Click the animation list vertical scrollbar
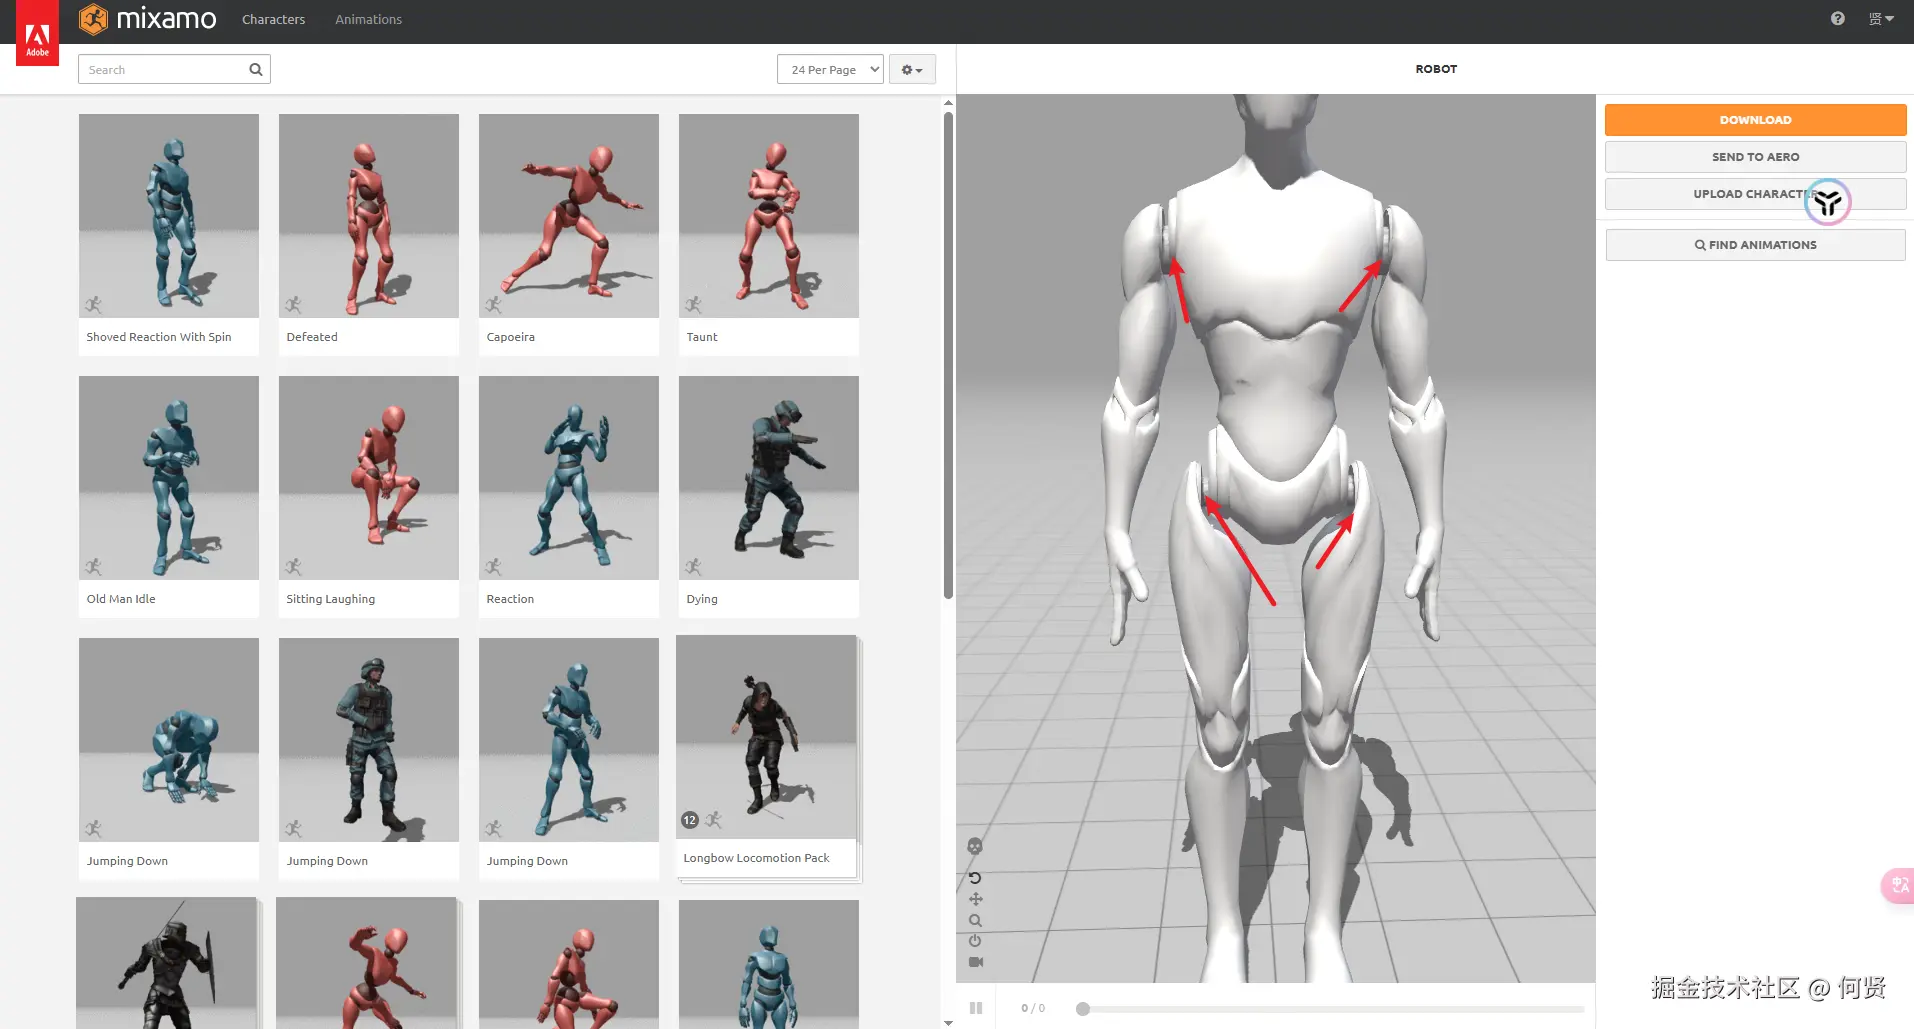Screen dimensions: 1914x1029 pyautogui.click(x=948, y=355)
